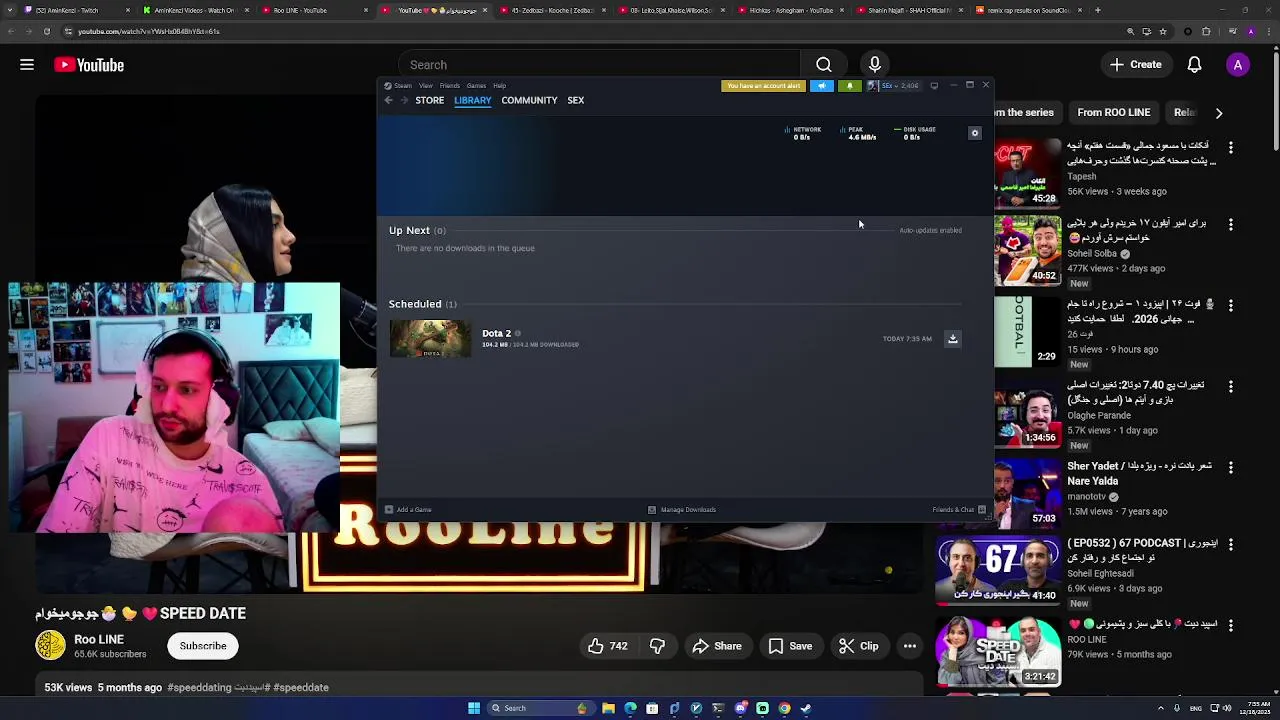Open Chrome from the taskbar
Image resolution: width=1280 pixels, height=720 pixels.
784,708
